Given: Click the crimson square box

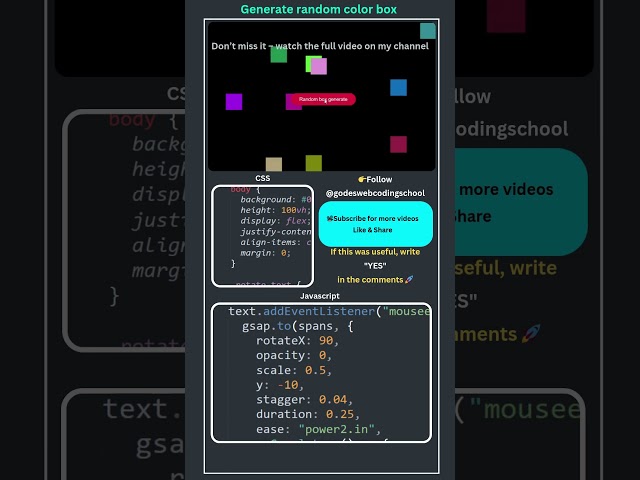Looking at the screenshot, I should coord(398,144).
